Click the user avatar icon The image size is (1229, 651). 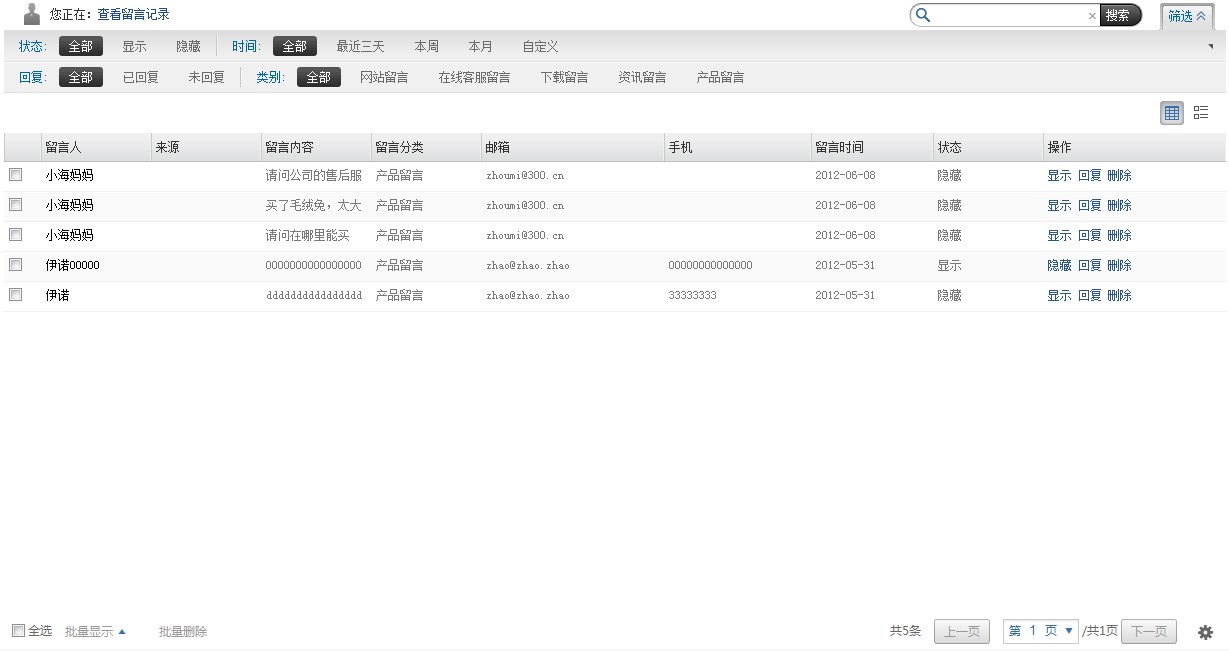coord(32,14)
